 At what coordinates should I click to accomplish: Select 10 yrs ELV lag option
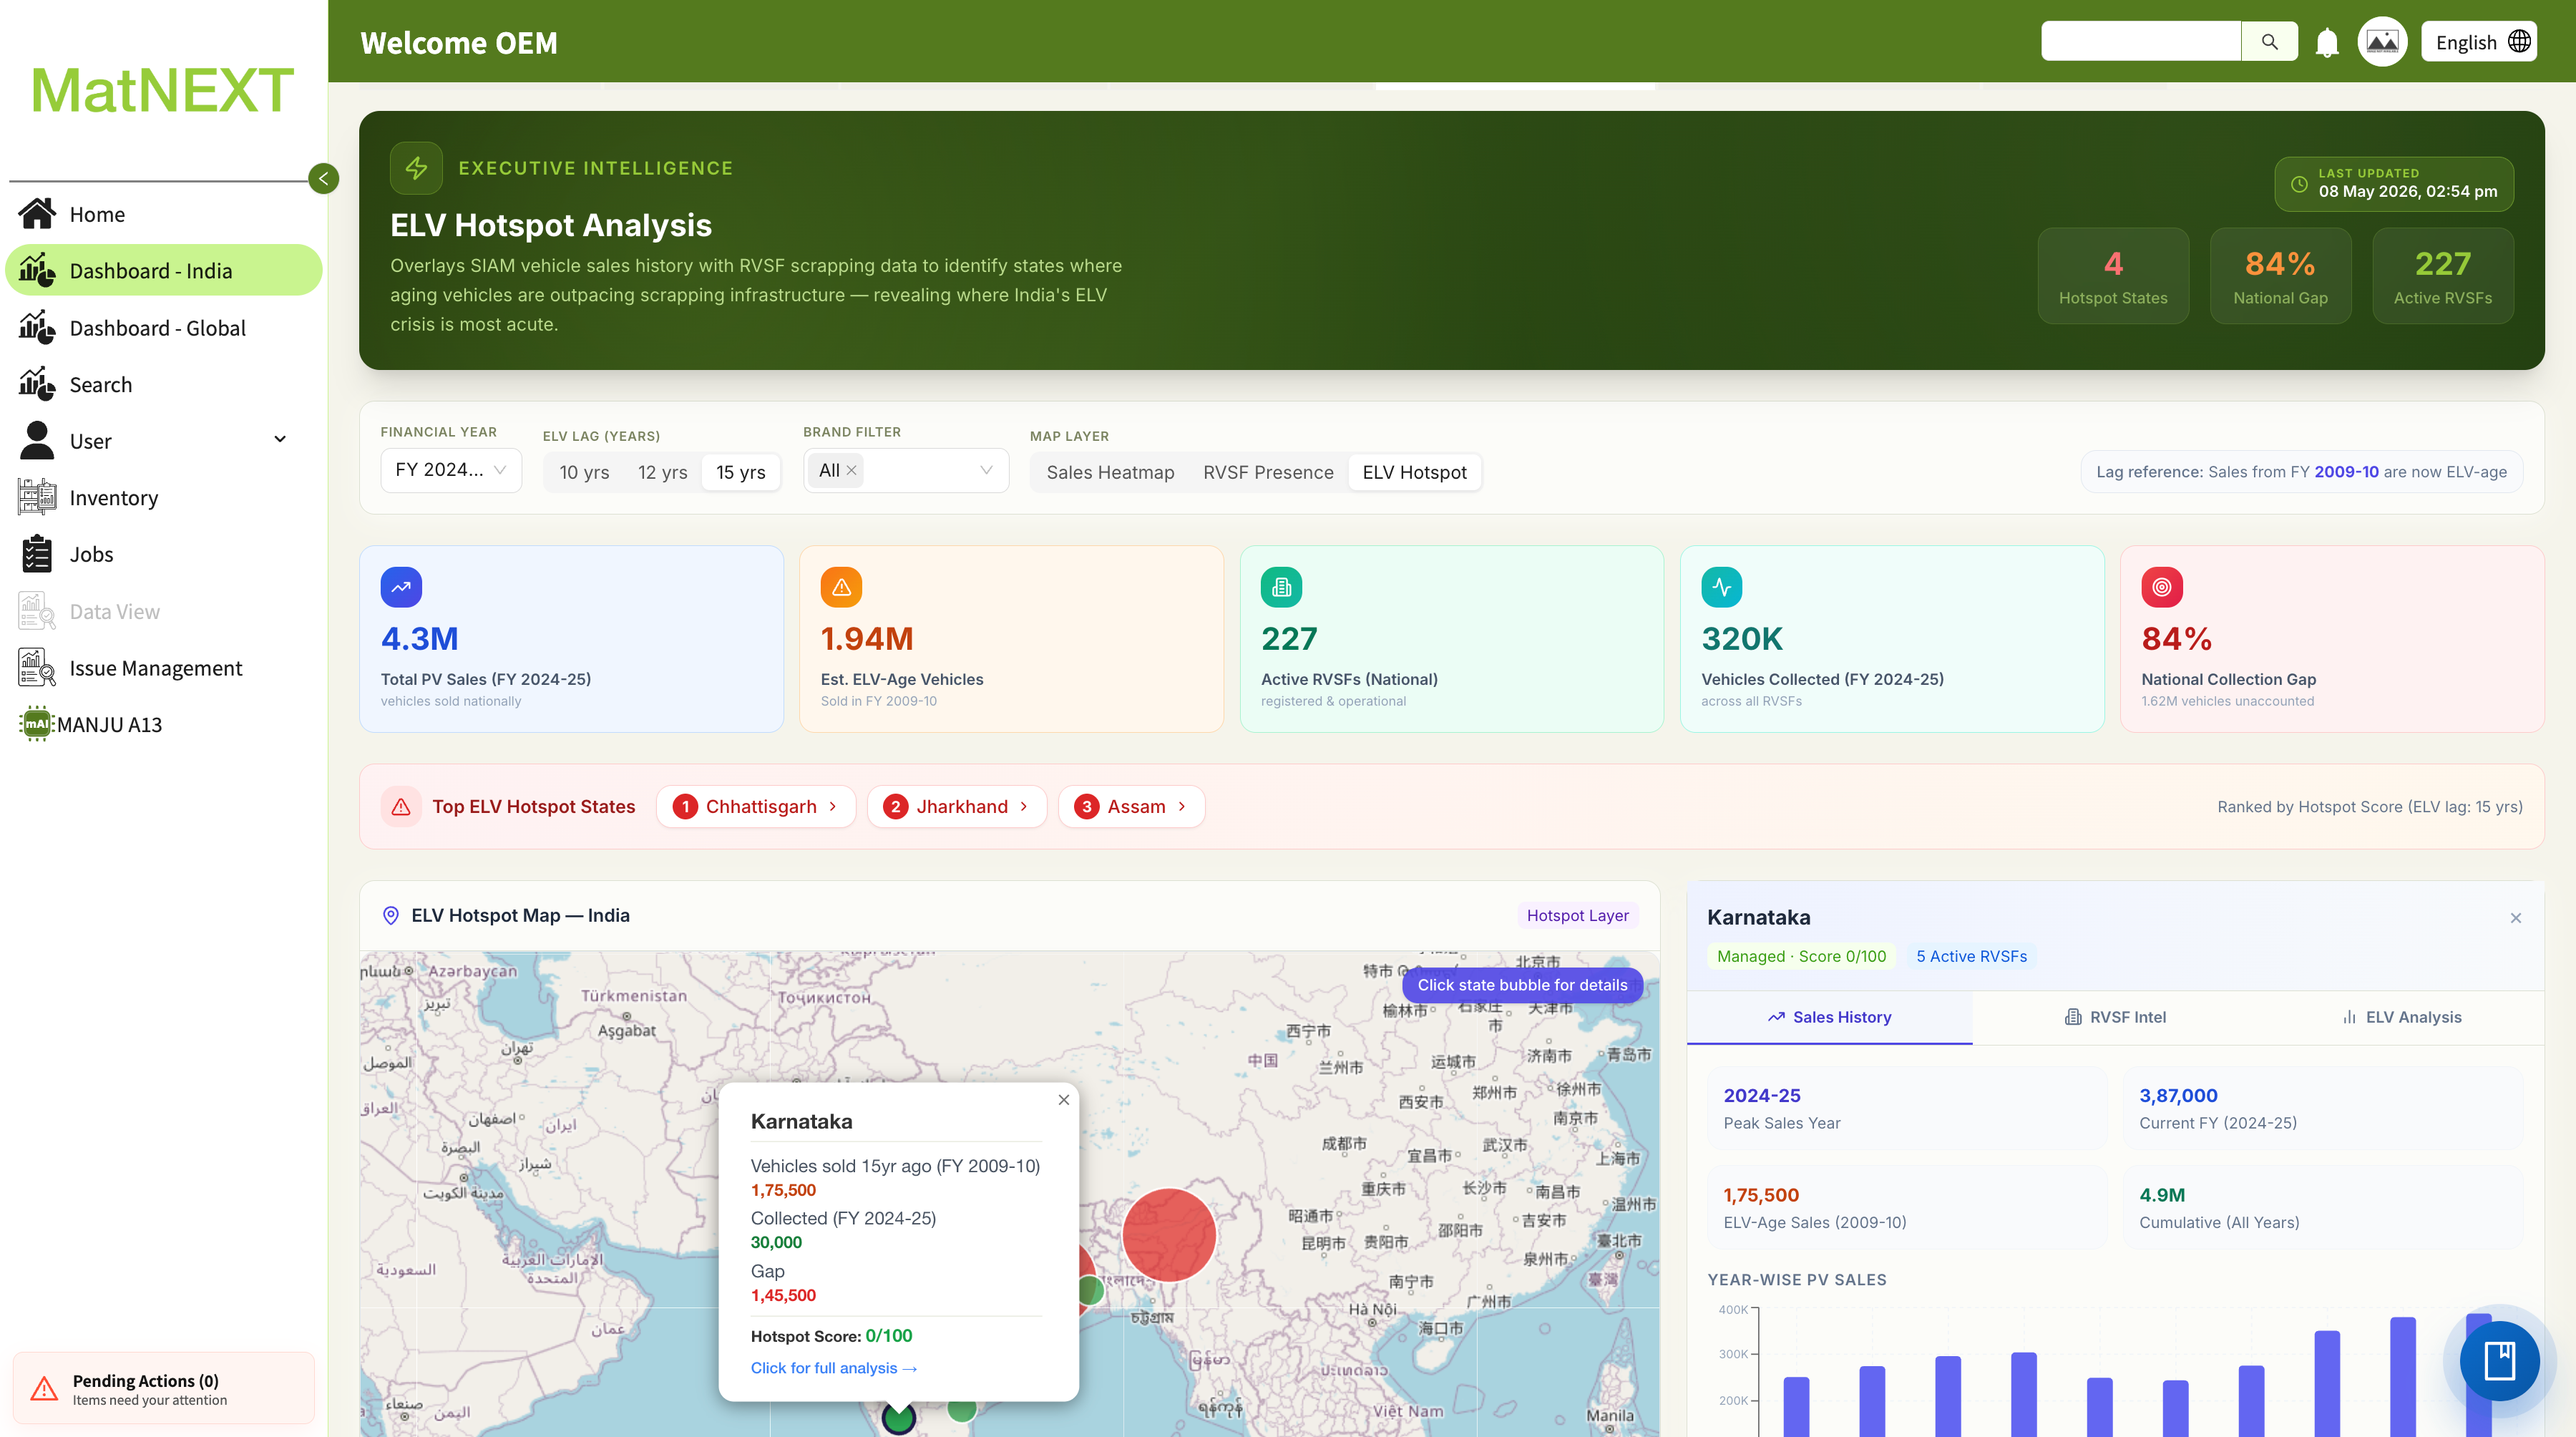tap(584, 472)
